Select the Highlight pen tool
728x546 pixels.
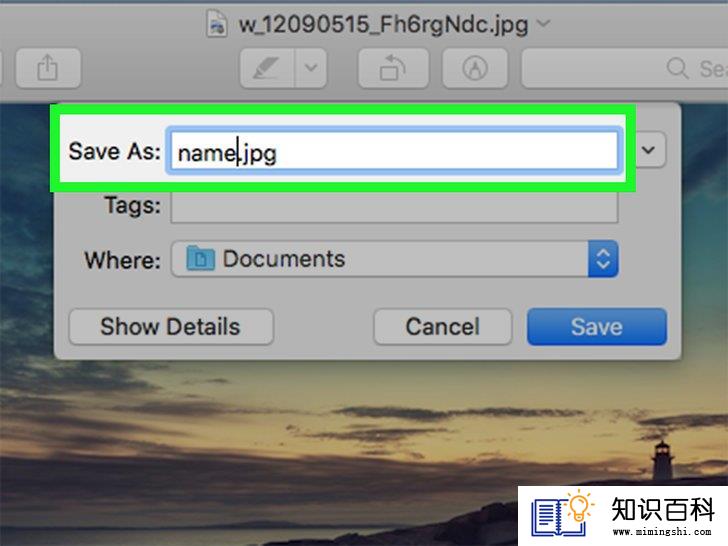267,68
